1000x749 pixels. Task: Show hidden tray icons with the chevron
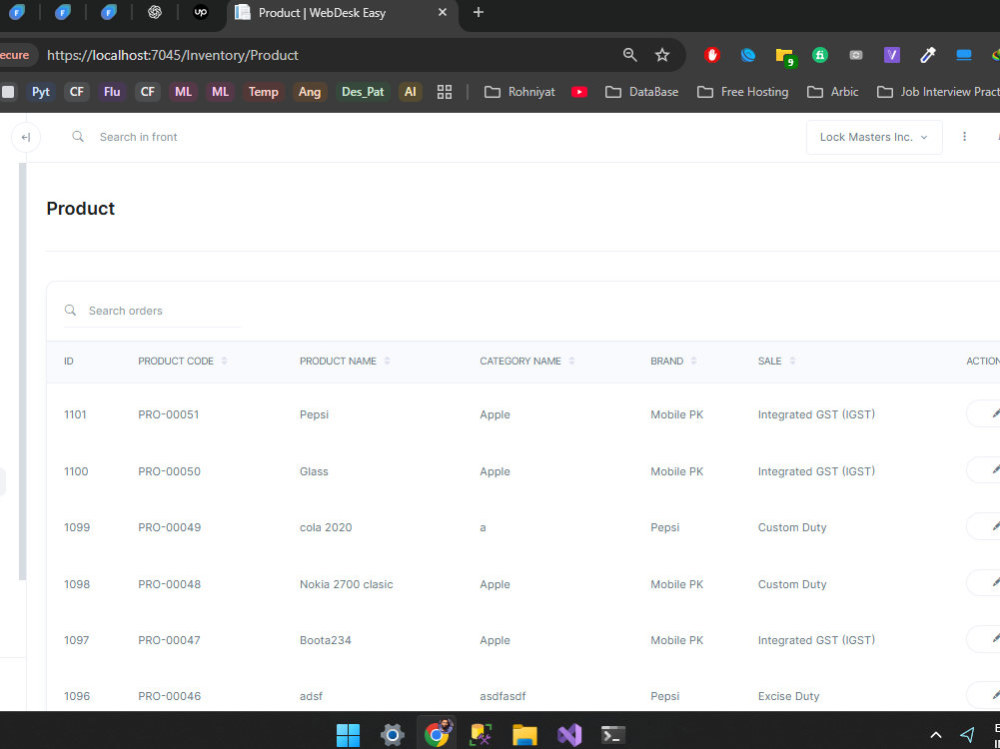[x=936, y=735]
